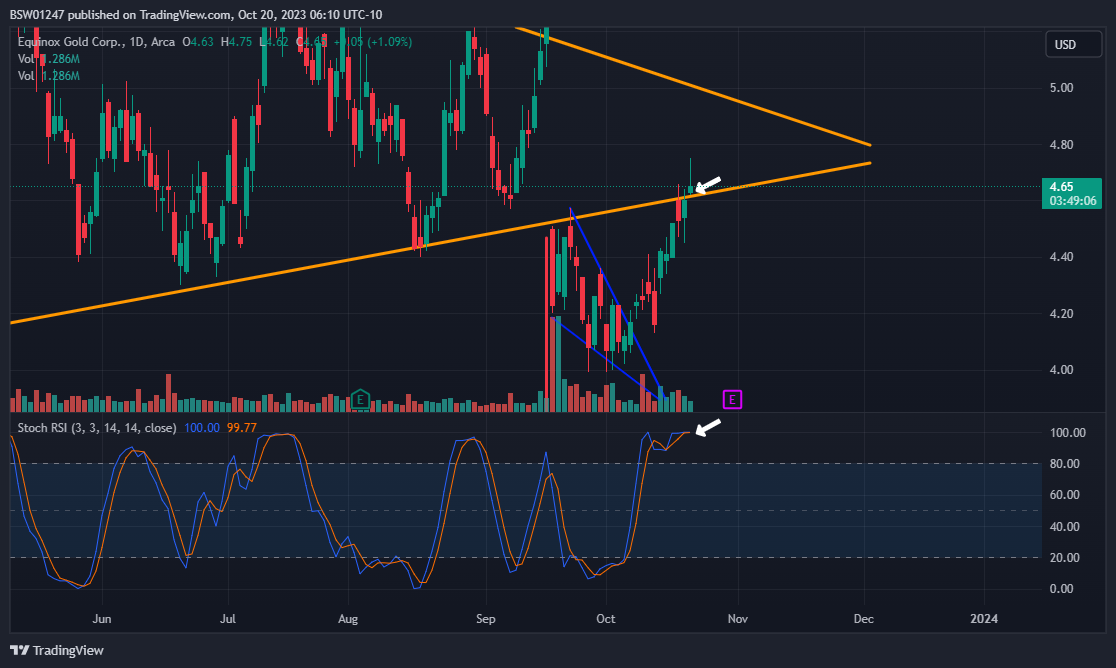Click the 4.40 price axis label
This screenshot has width=1116, height=668.
(x=1061, y=257)
